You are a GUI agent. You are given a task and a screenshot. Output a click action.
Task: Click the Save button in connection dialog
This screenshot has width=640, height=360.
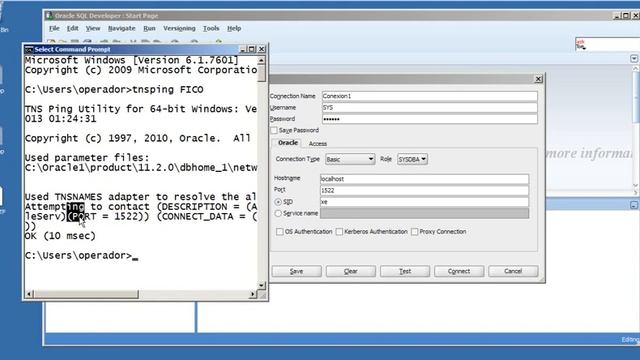click(296, 271)
